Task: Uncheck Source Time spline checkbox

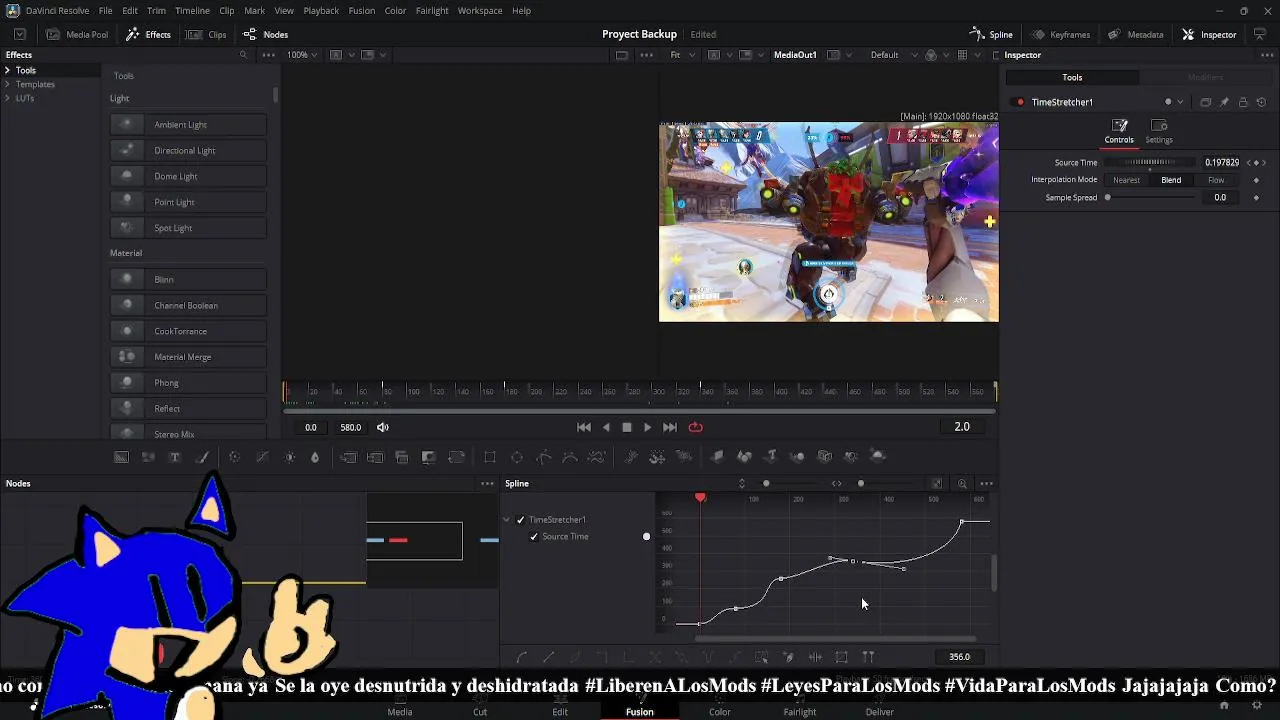Action: point(534,537)
